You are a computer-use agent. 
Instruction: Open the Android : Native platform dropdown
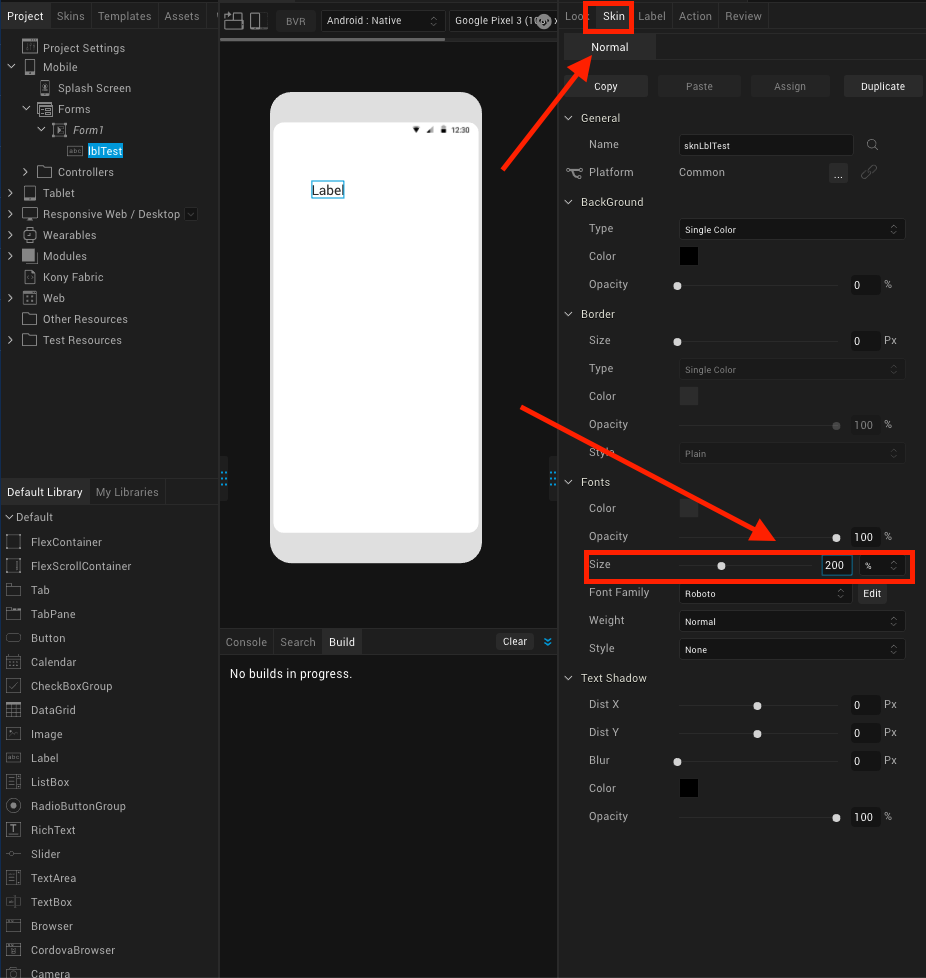click(x=383, y=21)
